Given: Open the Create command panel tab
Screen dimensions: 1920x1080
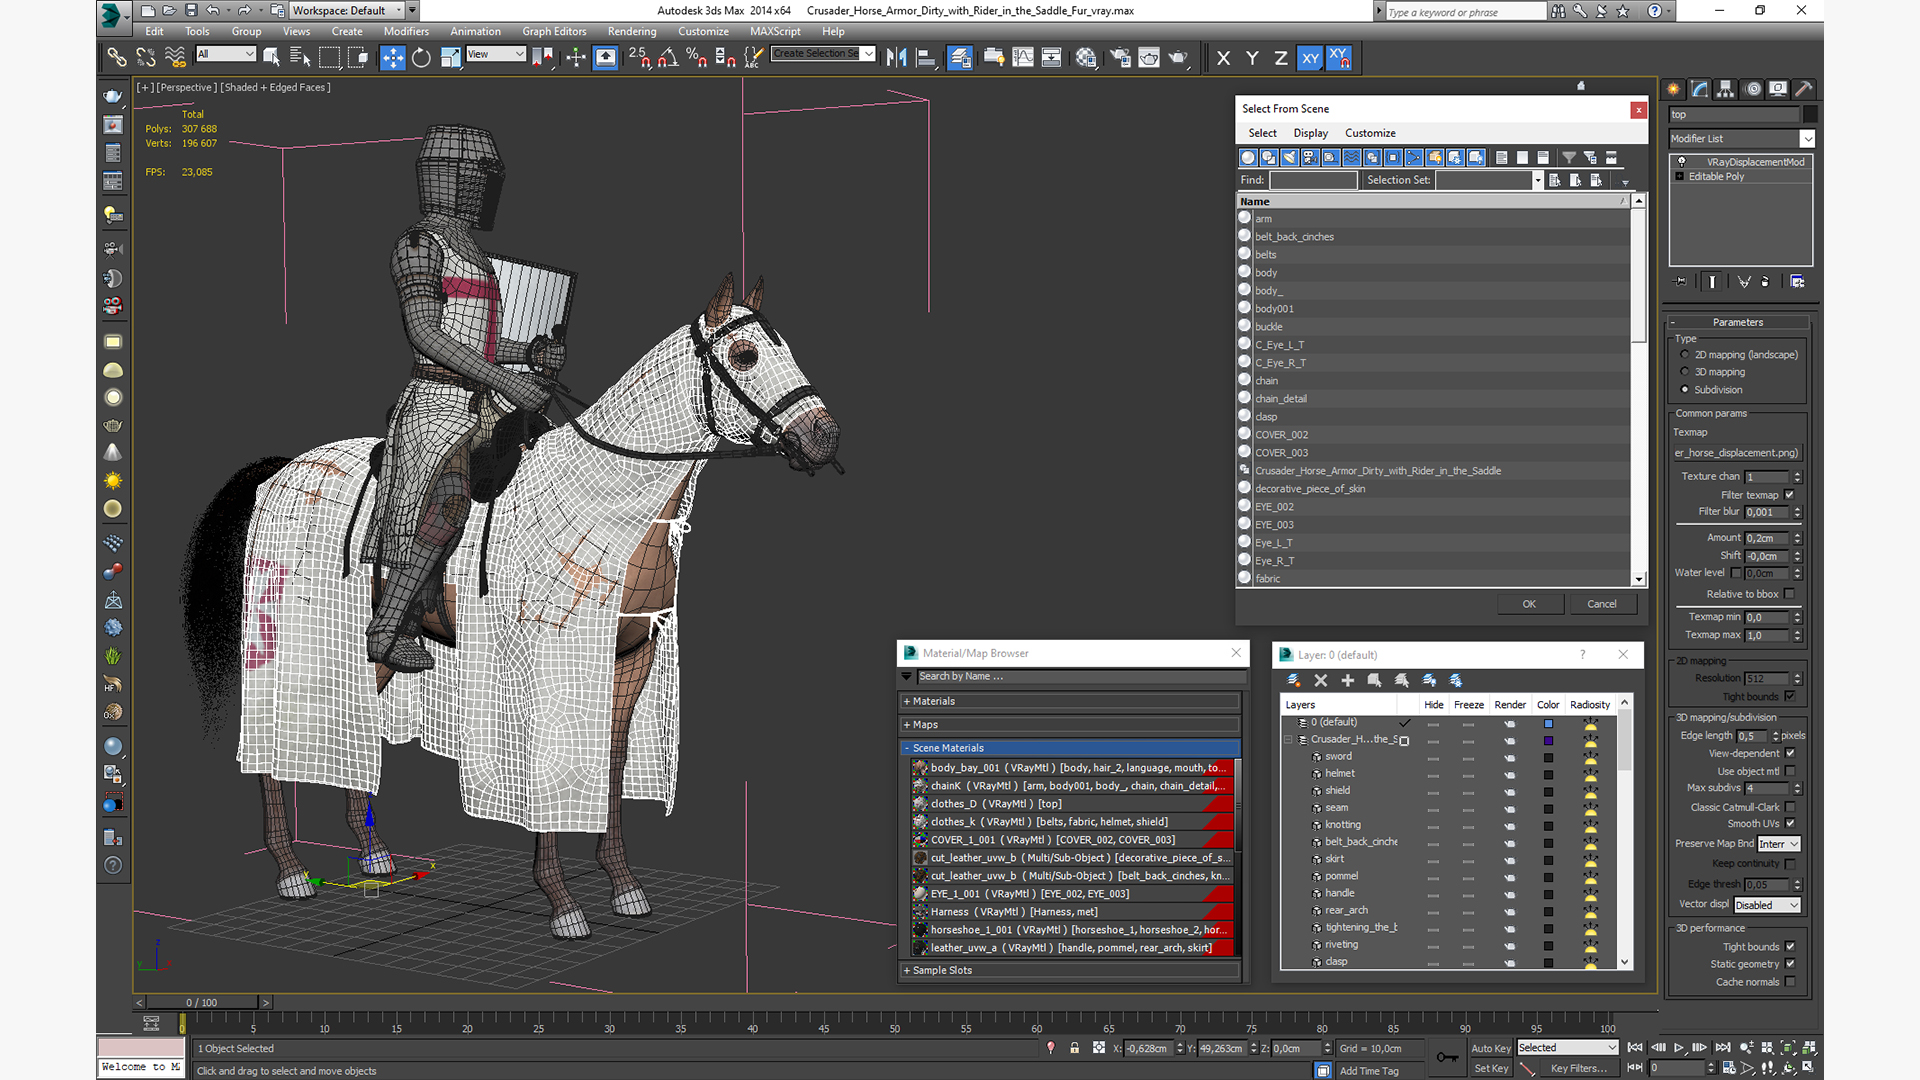Looking at the screenshot, I should (1674, 89).
